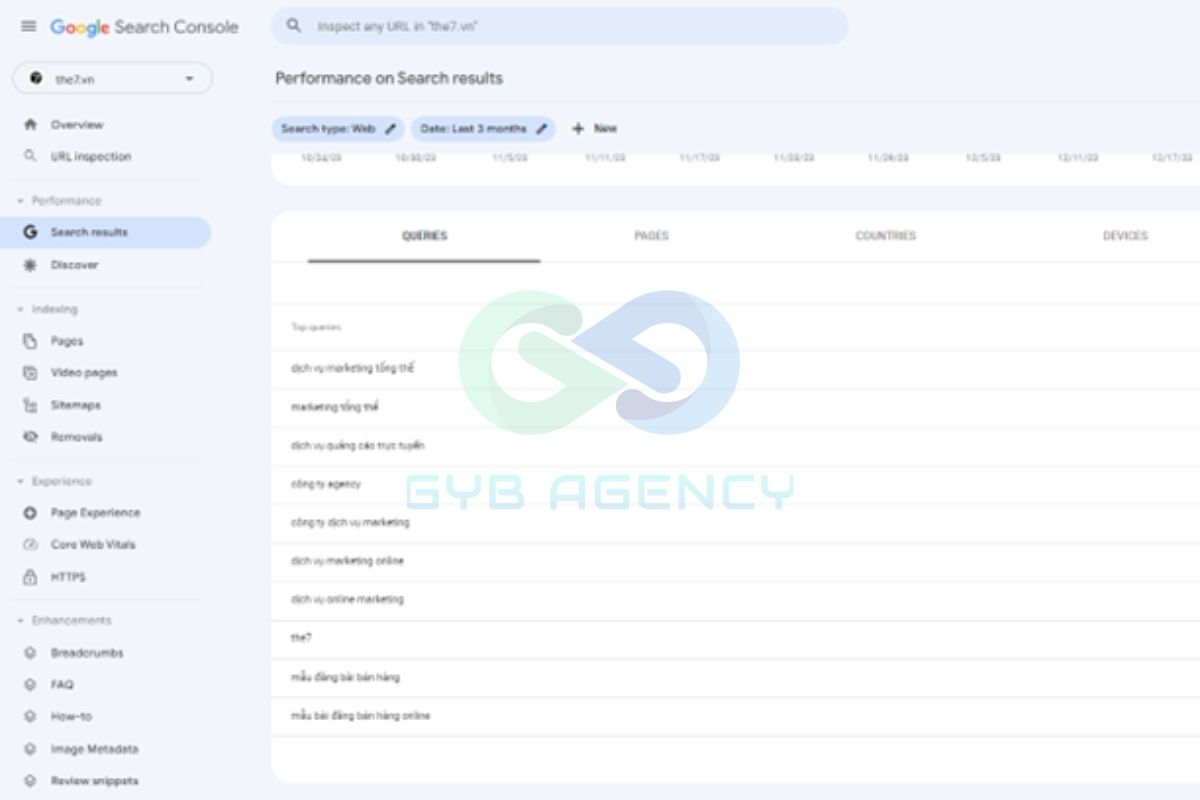Click the search magnifier icon
The image size is (1200, 800).
[294, 27]
